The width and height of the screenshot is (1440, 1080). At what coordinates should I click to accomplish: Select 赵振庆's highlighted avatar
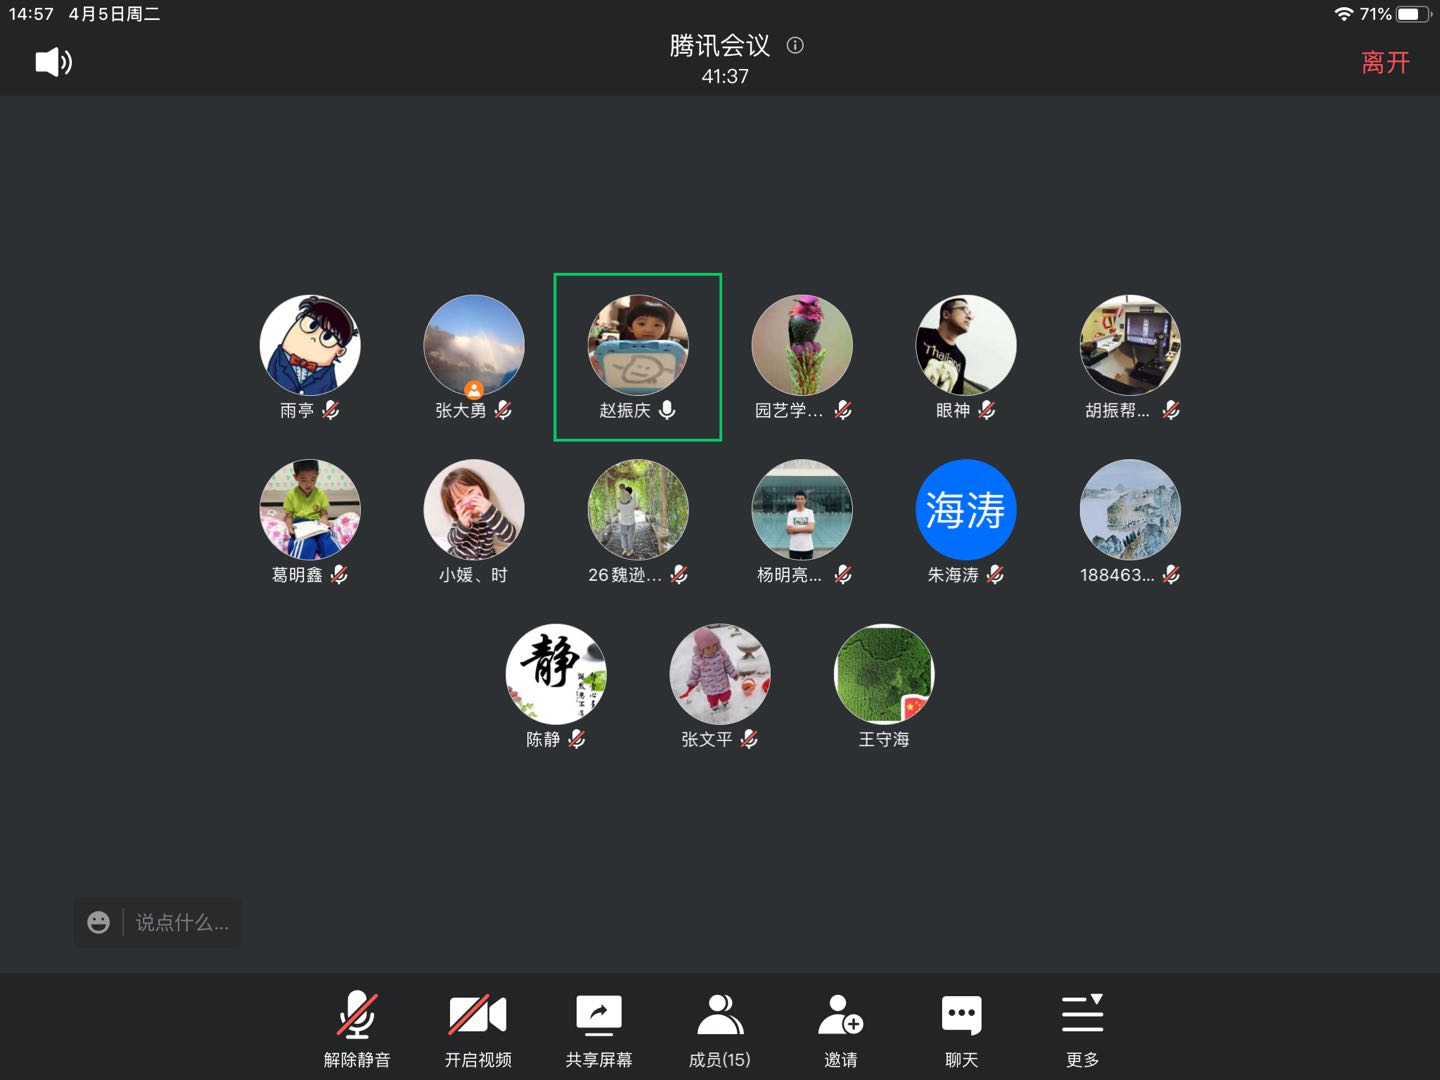click(x=638, y=345)
